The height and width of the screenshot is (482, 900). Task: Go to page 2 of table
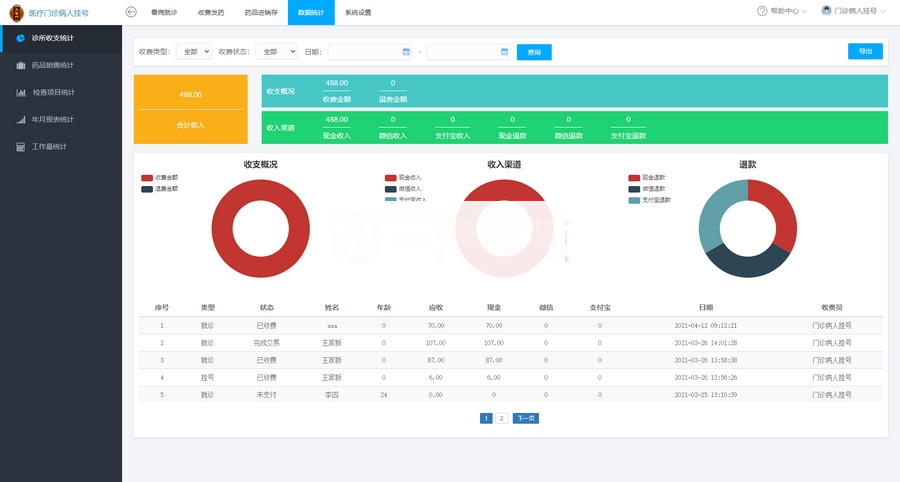click(x=502, y=418)
